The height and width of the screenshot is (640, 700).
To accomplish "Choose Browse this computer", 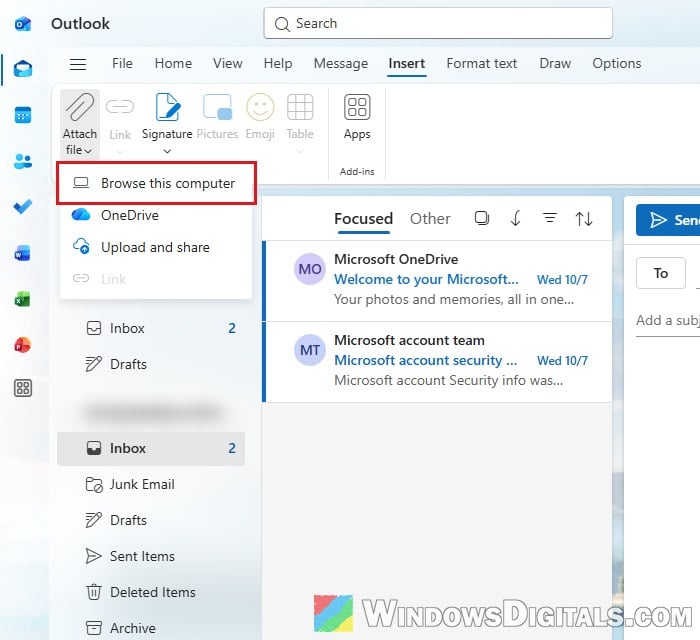I will pyautogui.click(x=156, y=183).
